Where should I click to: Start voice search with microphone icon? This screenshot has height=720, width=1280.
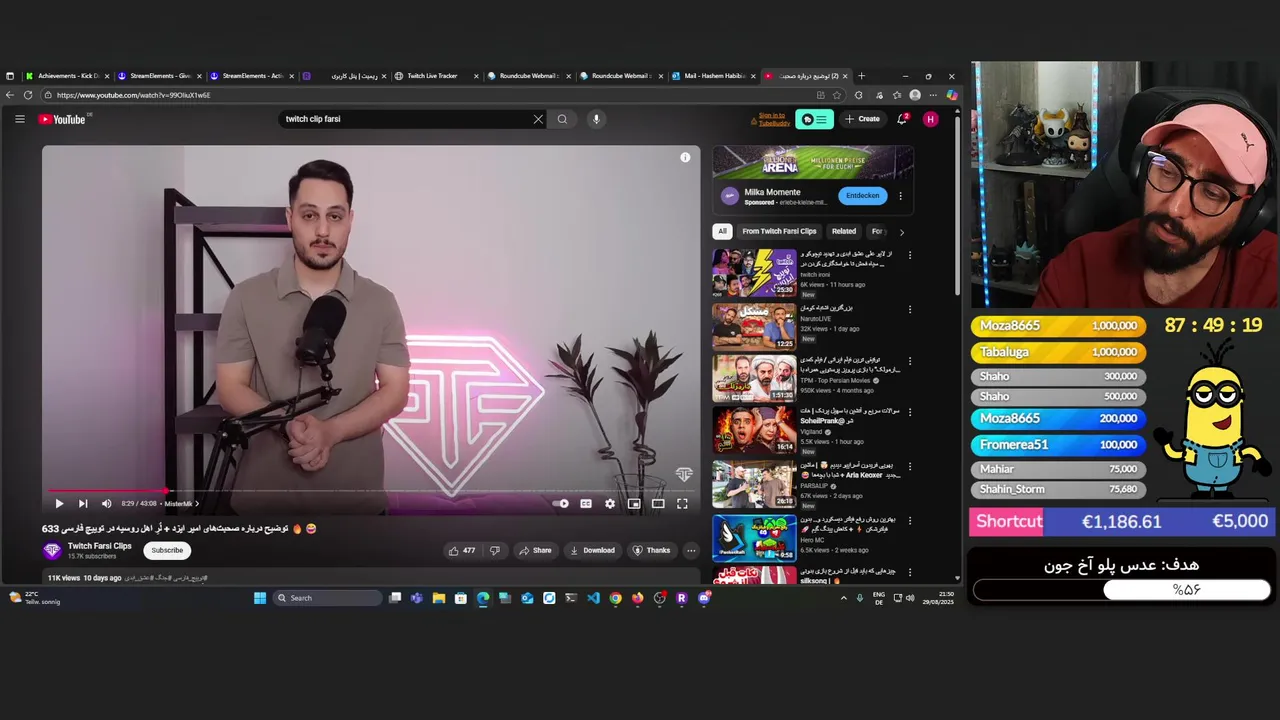596,119
